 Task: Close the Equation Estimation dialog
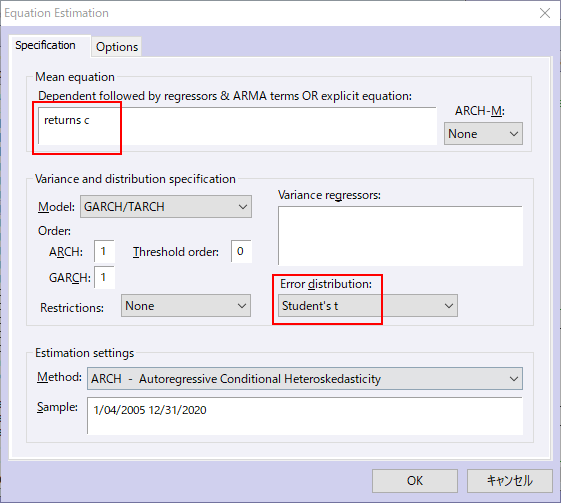click(x=545, y=13)
